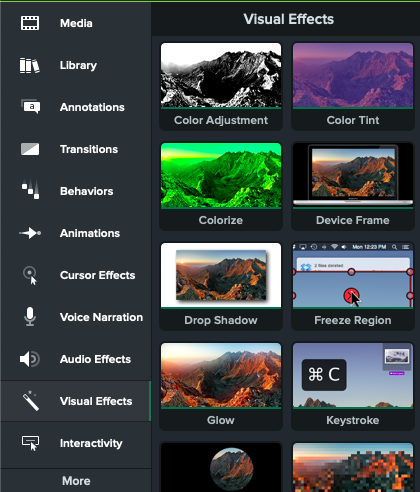Click the Audio Effects speaker icon
Viewport: 420px width, 492px height.
pos(30,359)
